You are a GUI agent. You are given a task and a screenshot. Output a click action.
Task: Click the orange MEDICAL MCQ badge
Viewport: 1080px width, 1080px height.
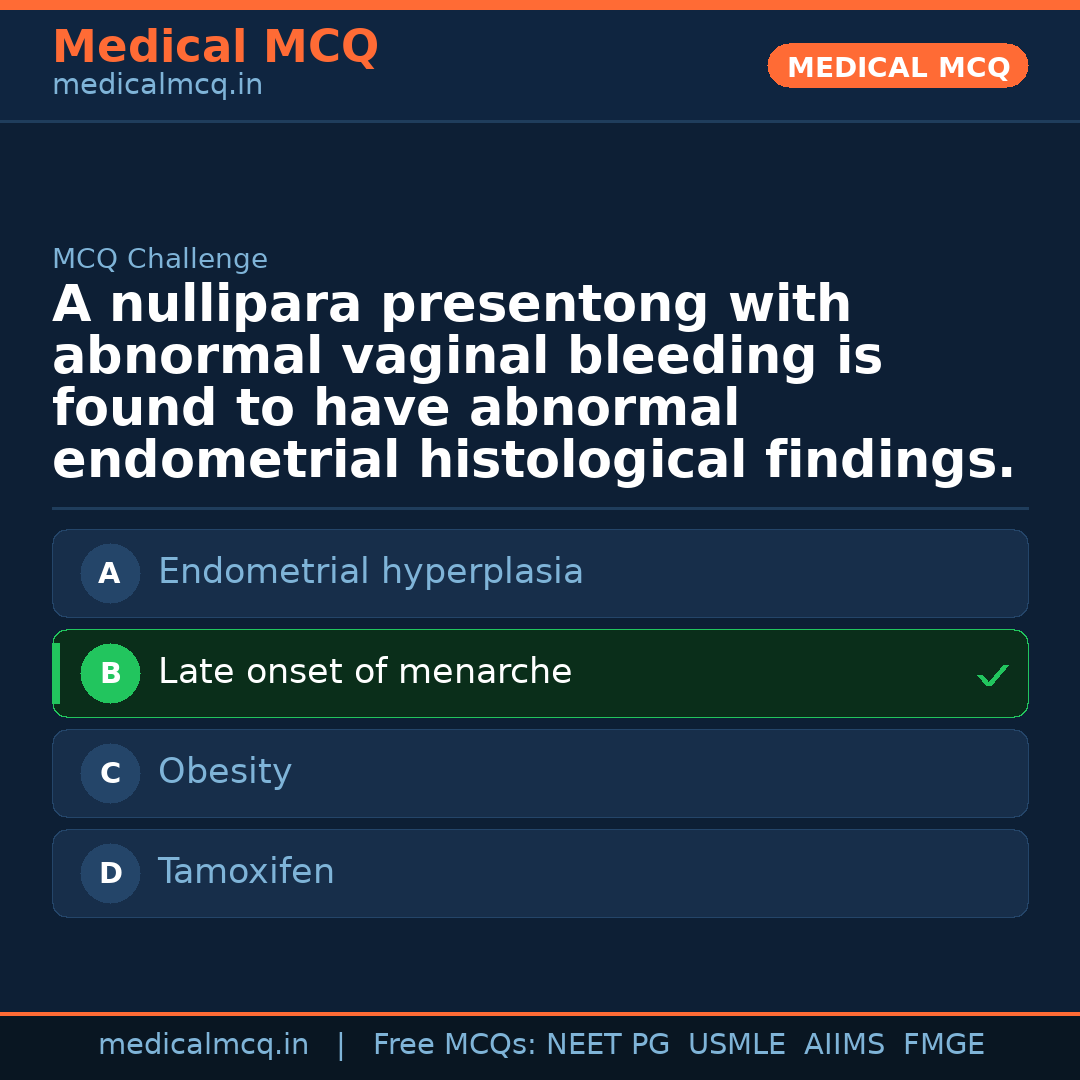coord(897,66)
